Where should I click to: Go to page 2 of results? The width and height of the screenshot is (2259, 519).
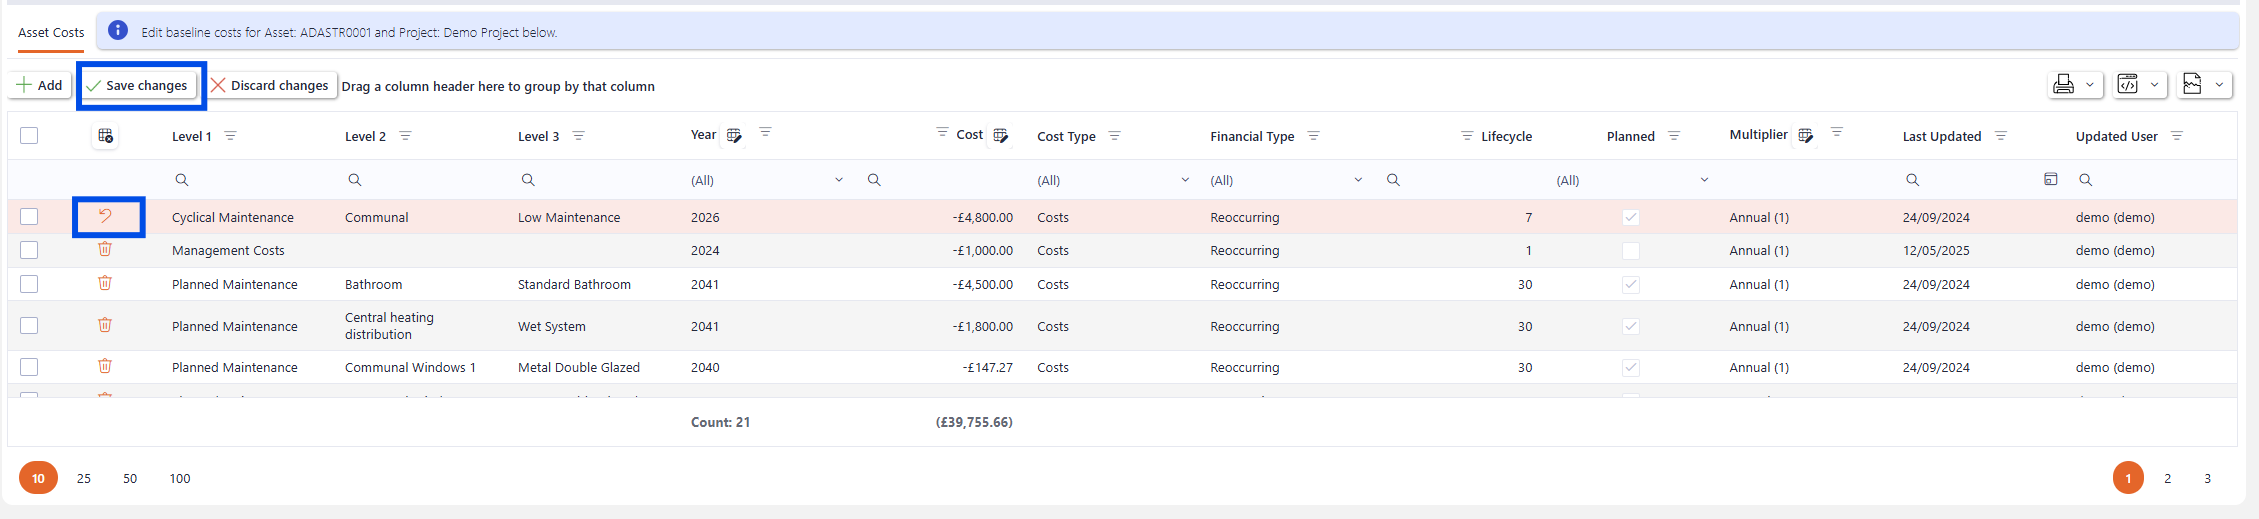point(2167,478)
